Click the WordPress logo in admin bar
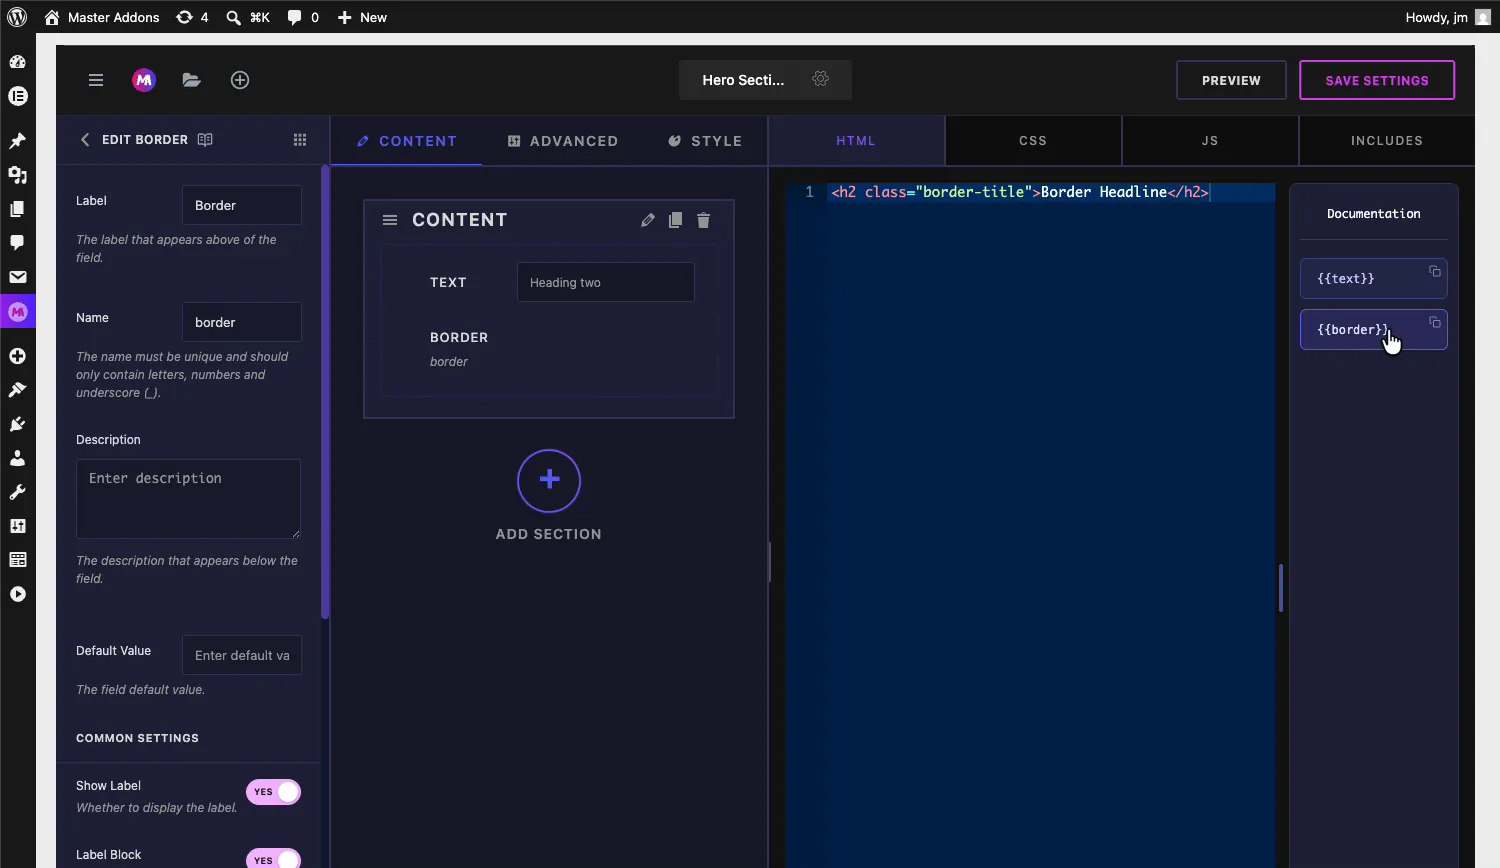 coord(17,17)
